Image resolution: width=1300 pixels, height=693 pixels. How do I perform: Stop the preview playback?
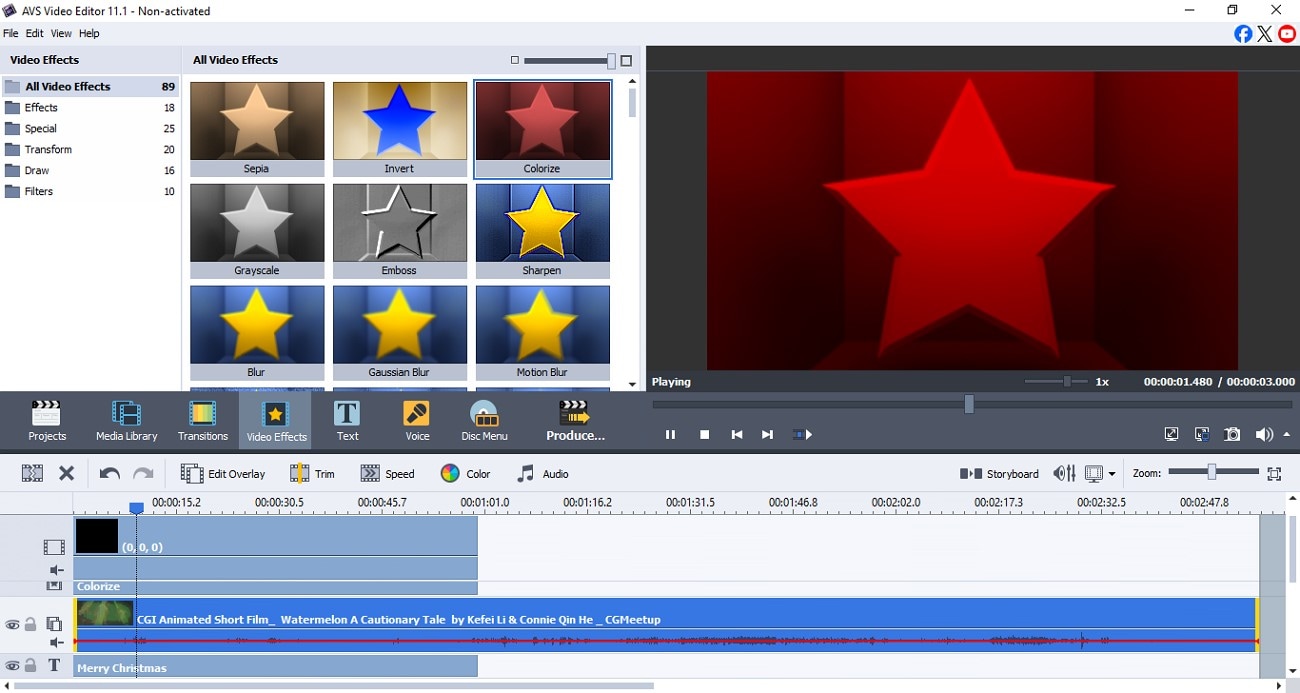click(x=704, y=435)
